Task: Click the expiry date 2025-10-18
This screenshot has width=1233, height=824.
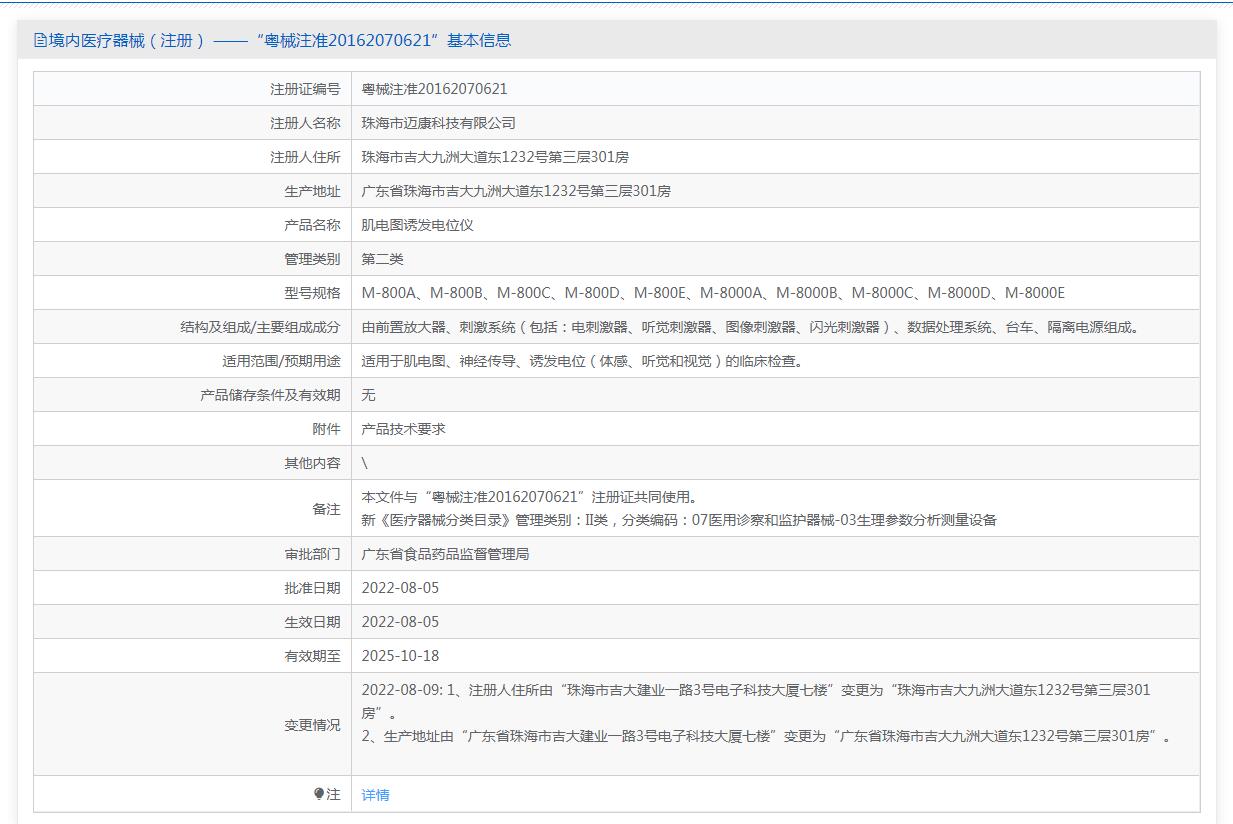Action: (400, 656)
